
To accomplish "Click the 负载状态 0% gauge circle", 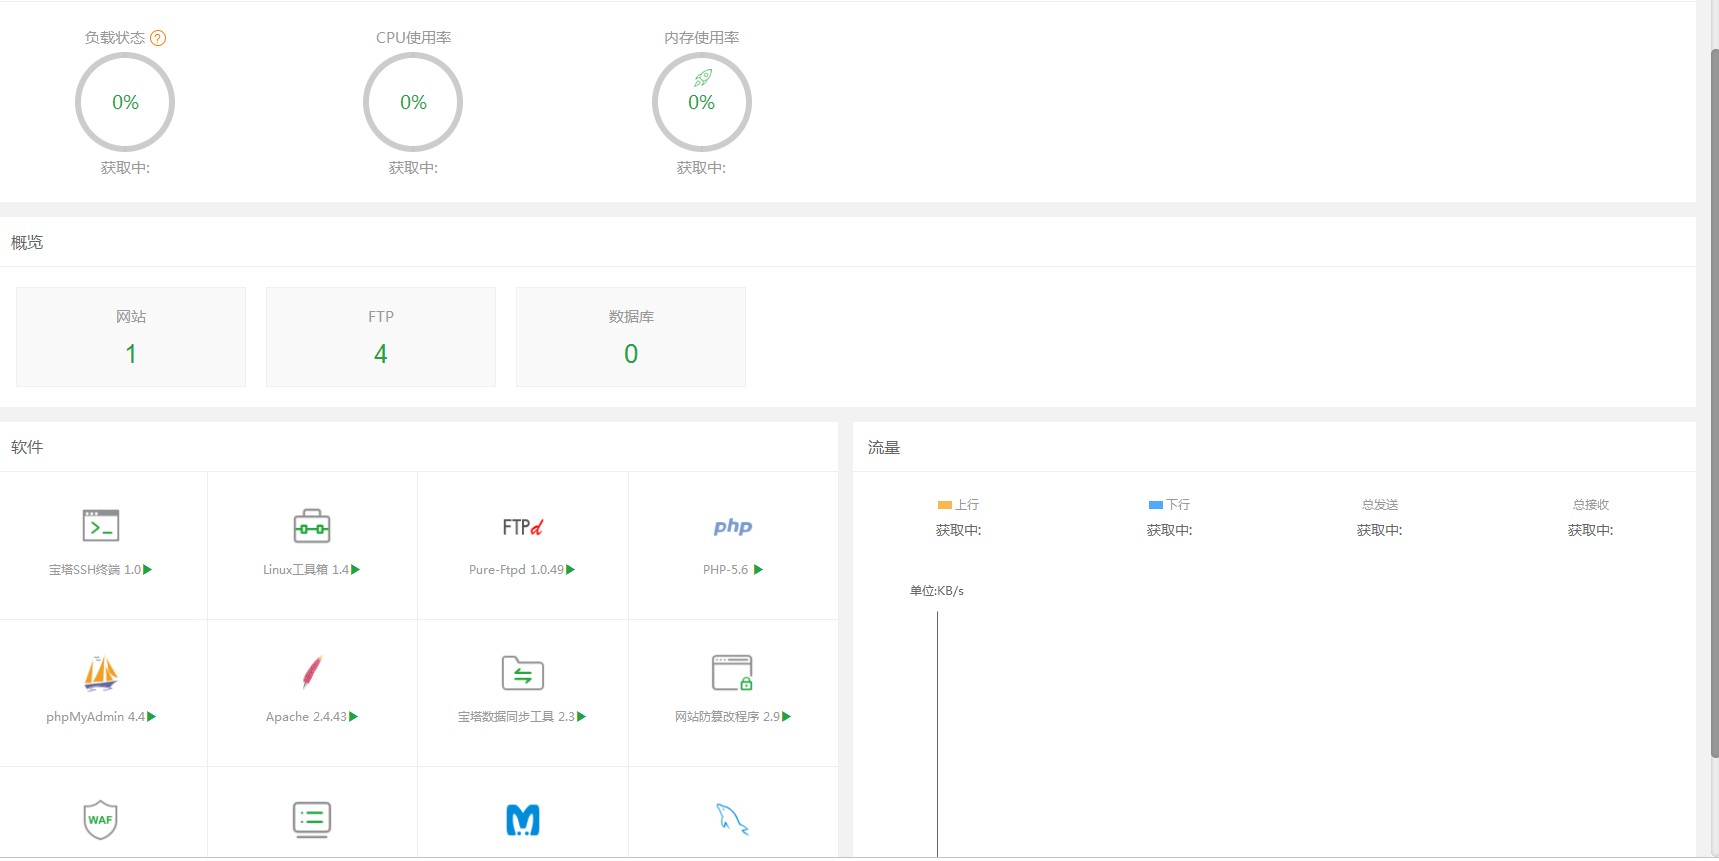I will (x=125, y=102).
